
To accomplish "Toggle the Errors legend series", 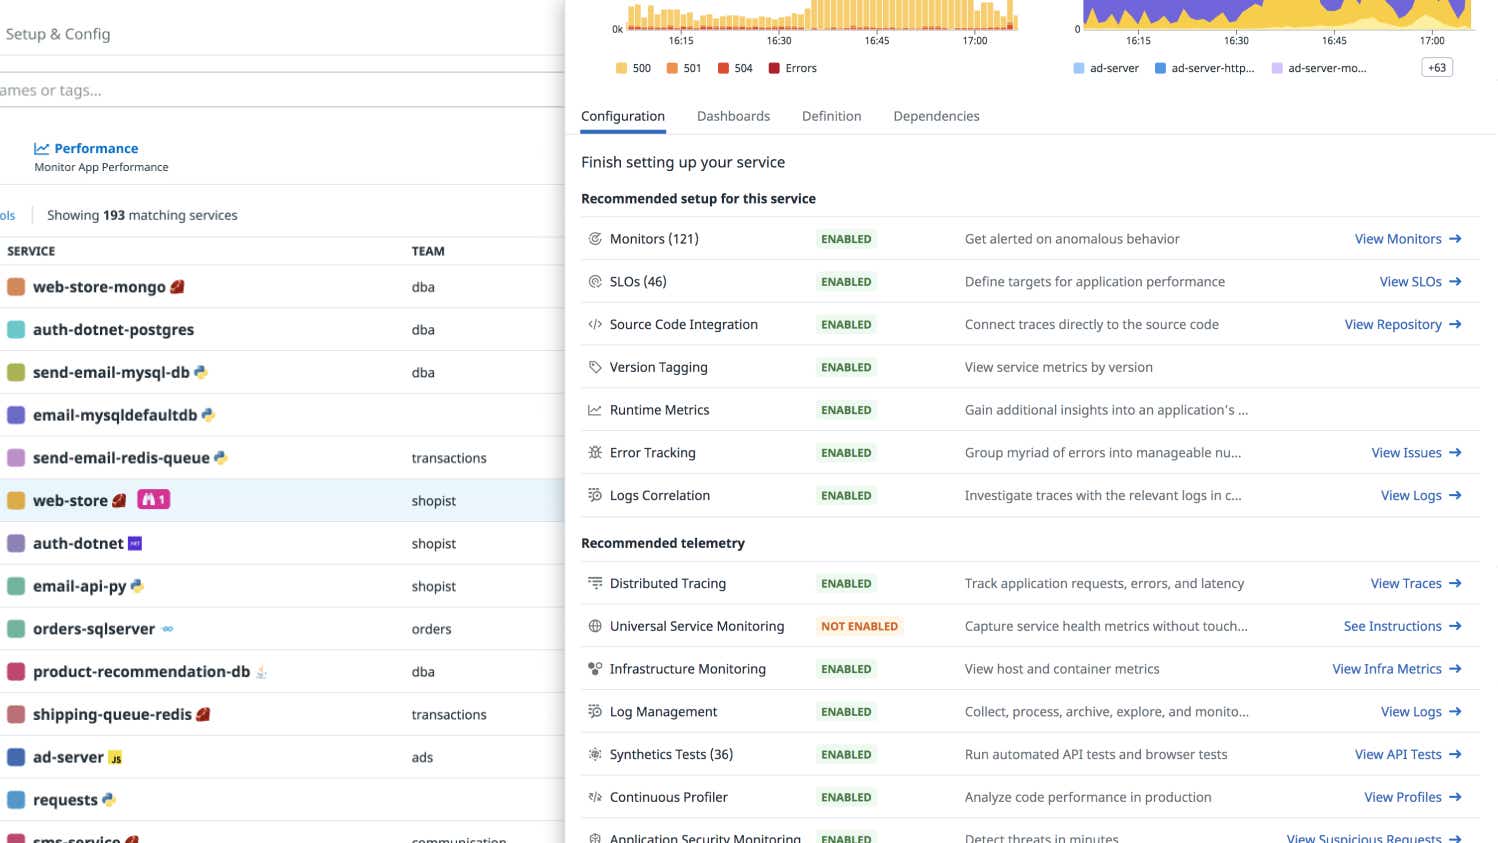I will coord(792,69).
